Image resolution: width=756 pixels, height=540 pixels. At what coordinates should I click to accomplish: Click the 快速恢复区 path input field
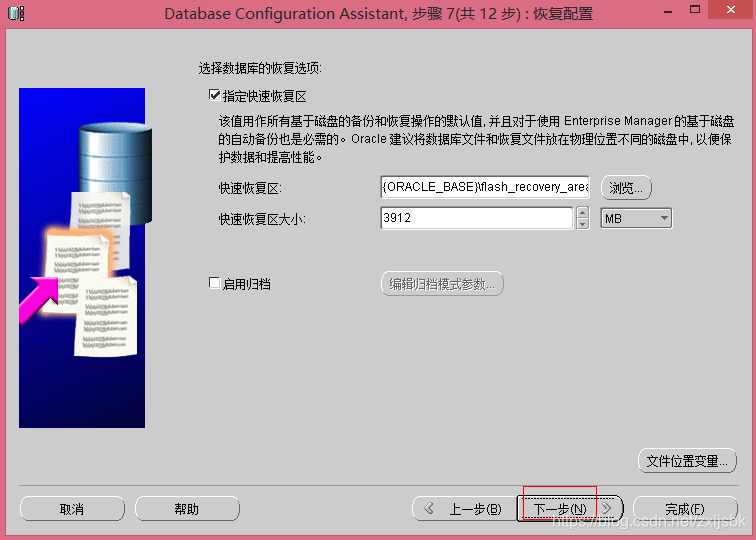point(485,187)
